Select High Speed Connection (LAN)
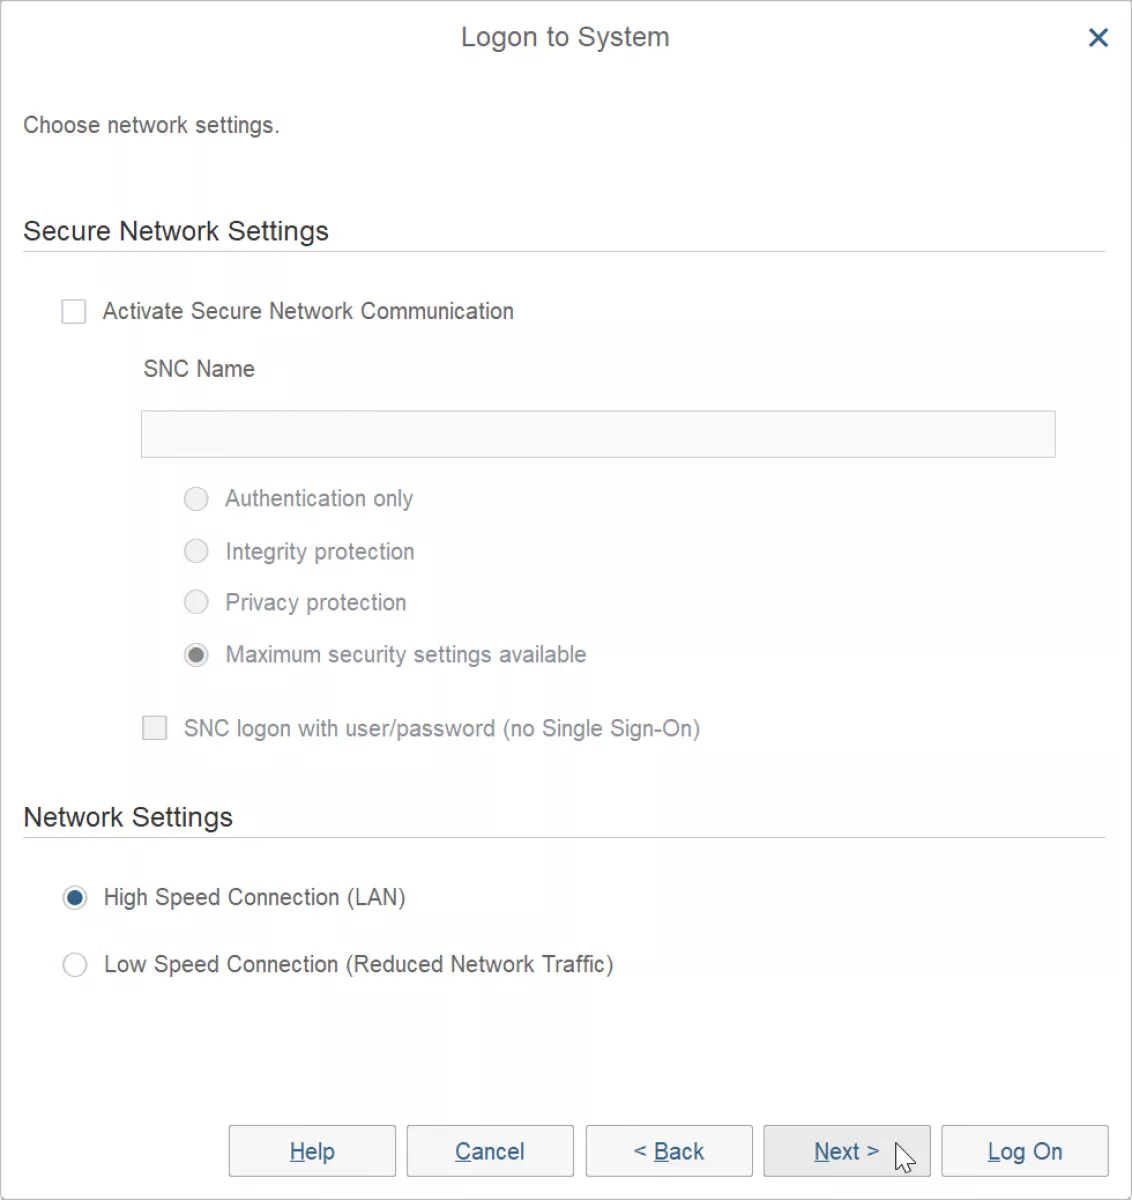The width and height of the screenshot is (1132, 1200). click(x=75, y=898)
